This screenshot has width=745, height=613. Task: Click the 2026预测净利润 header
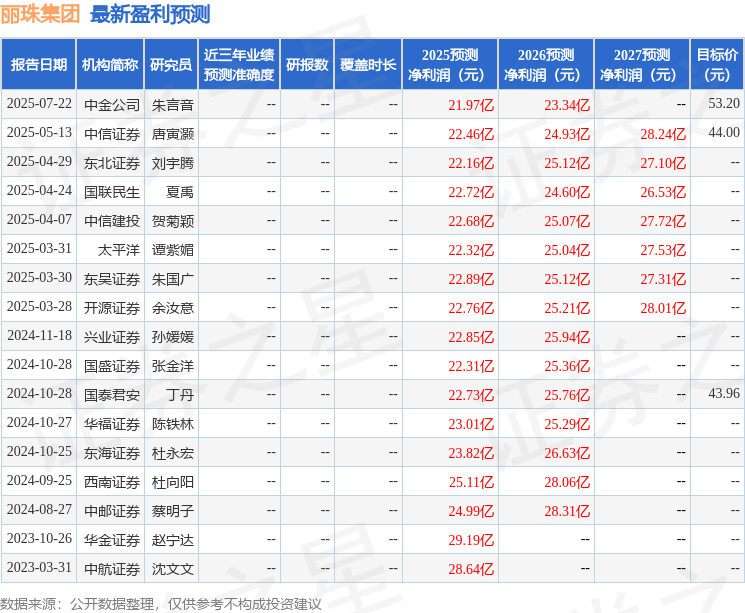tap(546, 65)
